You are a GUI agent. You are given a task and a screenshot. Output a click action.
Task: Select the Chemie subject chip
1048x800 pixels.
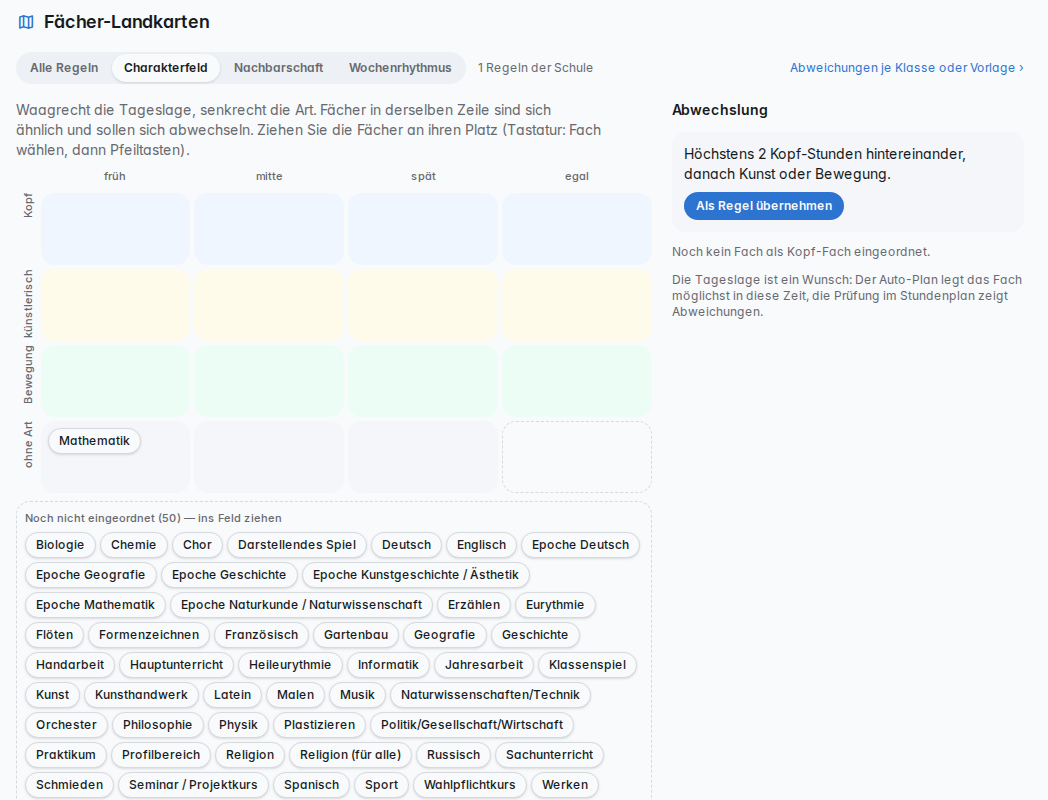(134, 545)
